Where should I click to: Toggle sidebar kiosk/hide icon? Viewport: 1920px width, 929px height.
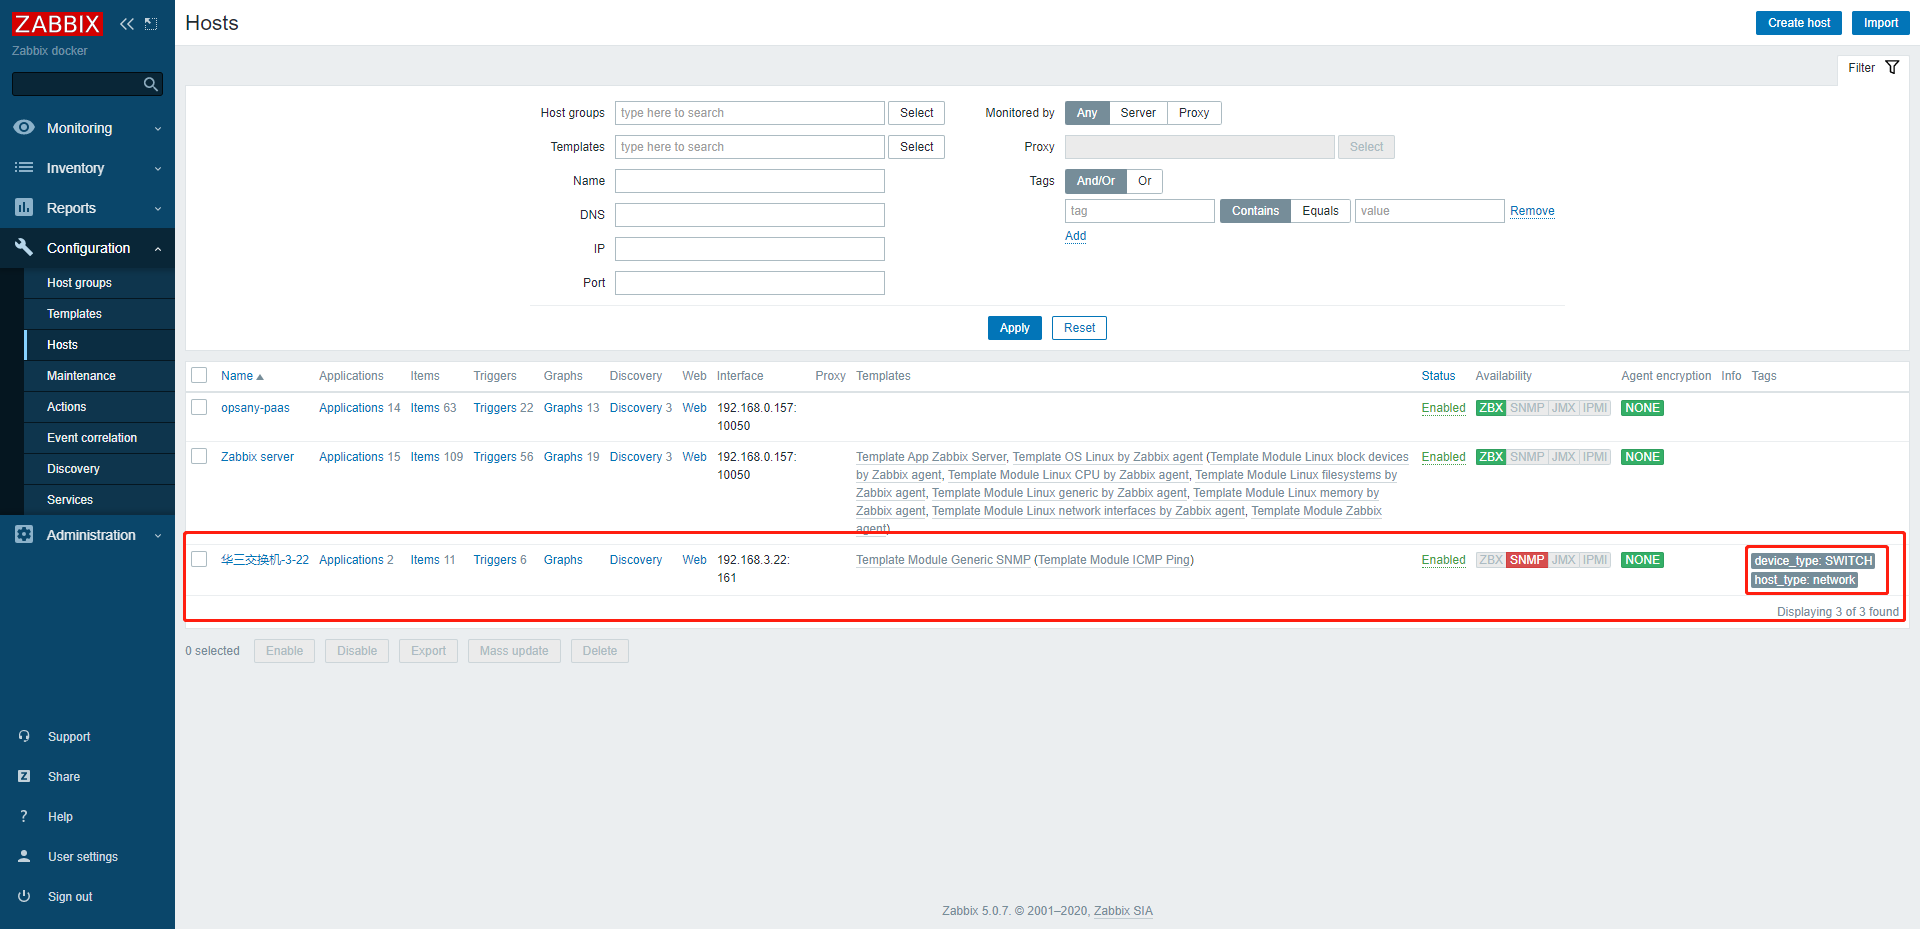151,24
